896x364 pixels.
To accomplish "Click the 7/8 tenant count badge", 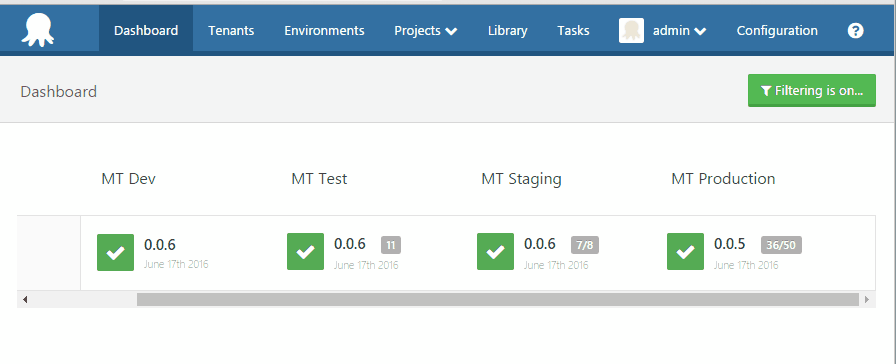I will point(585,245).
